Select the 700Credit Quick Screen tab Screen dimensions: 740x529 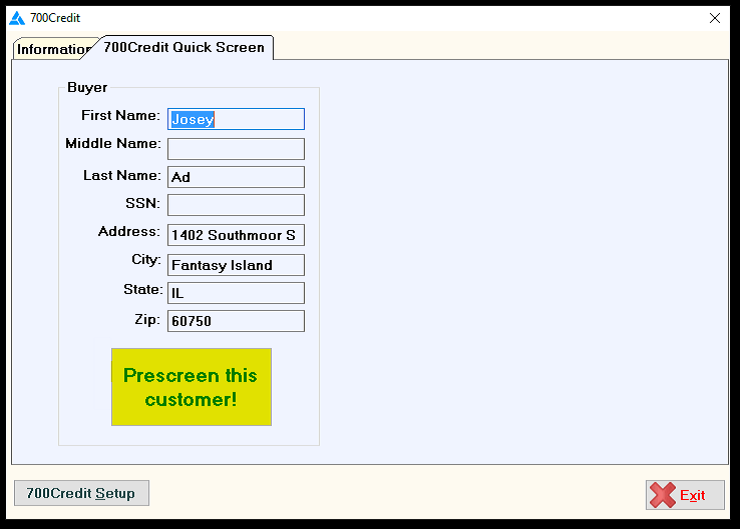[184, 47]
